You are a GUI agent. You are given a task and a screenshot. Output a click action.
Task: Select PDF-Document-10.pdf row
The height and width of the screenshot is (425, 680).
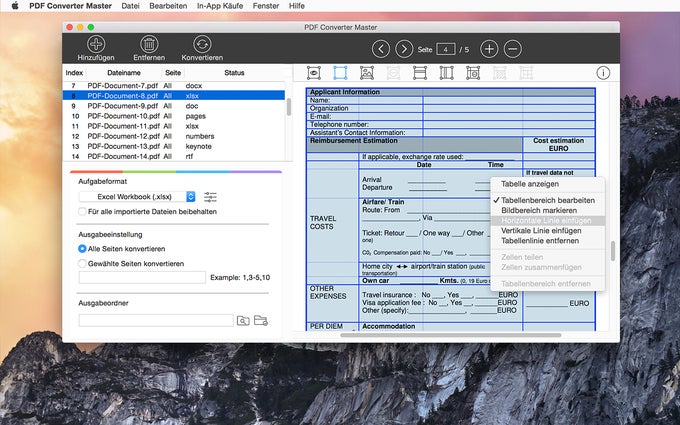click(174, 116)
